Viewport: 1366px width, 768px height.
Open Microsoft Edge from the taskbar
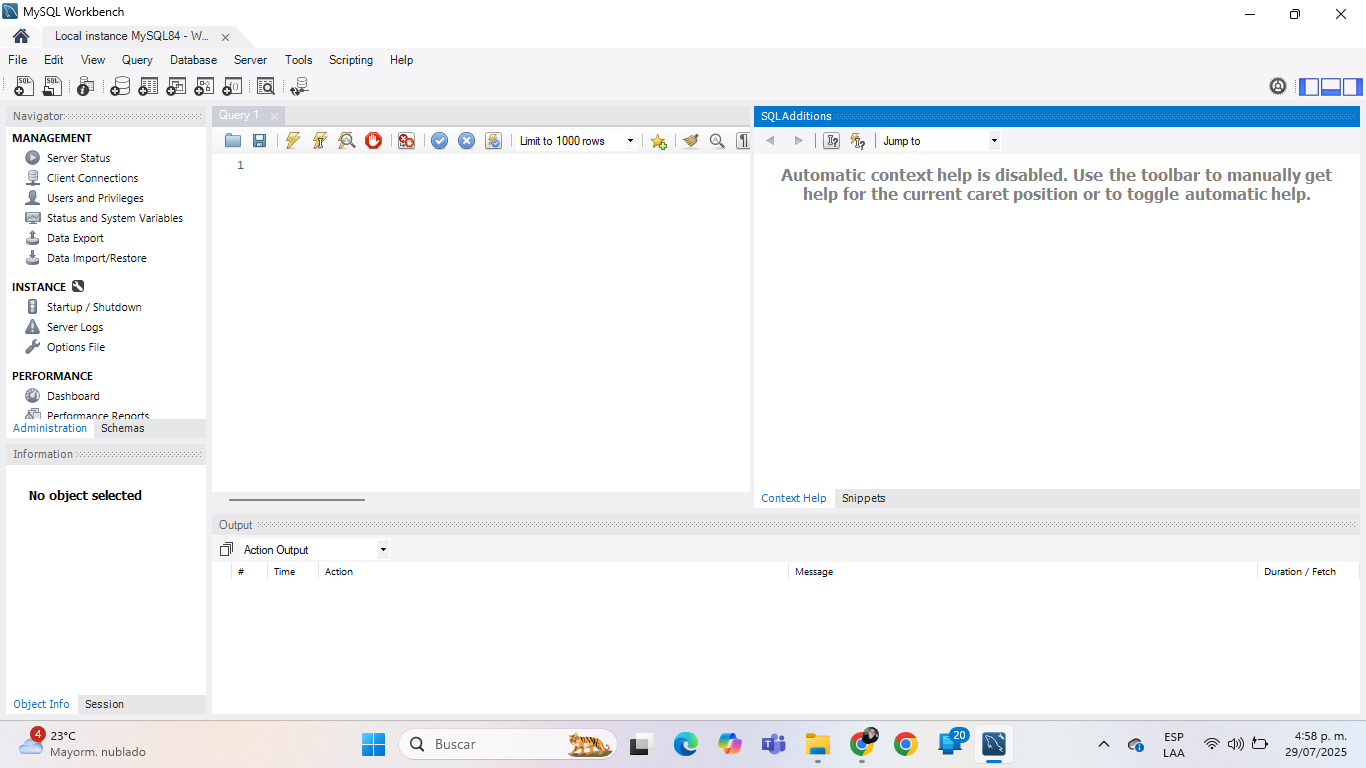click(685, 744)
